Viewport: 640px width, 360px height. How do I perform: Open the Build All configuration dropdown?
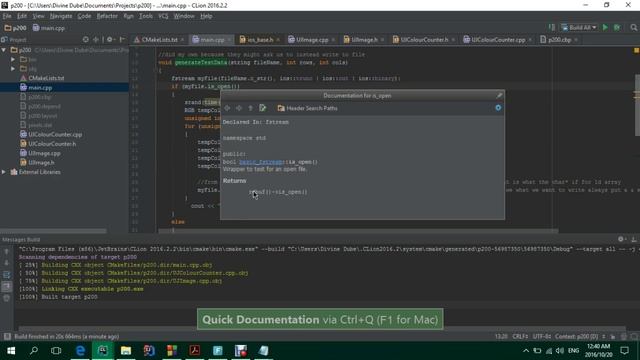[579, 27]
